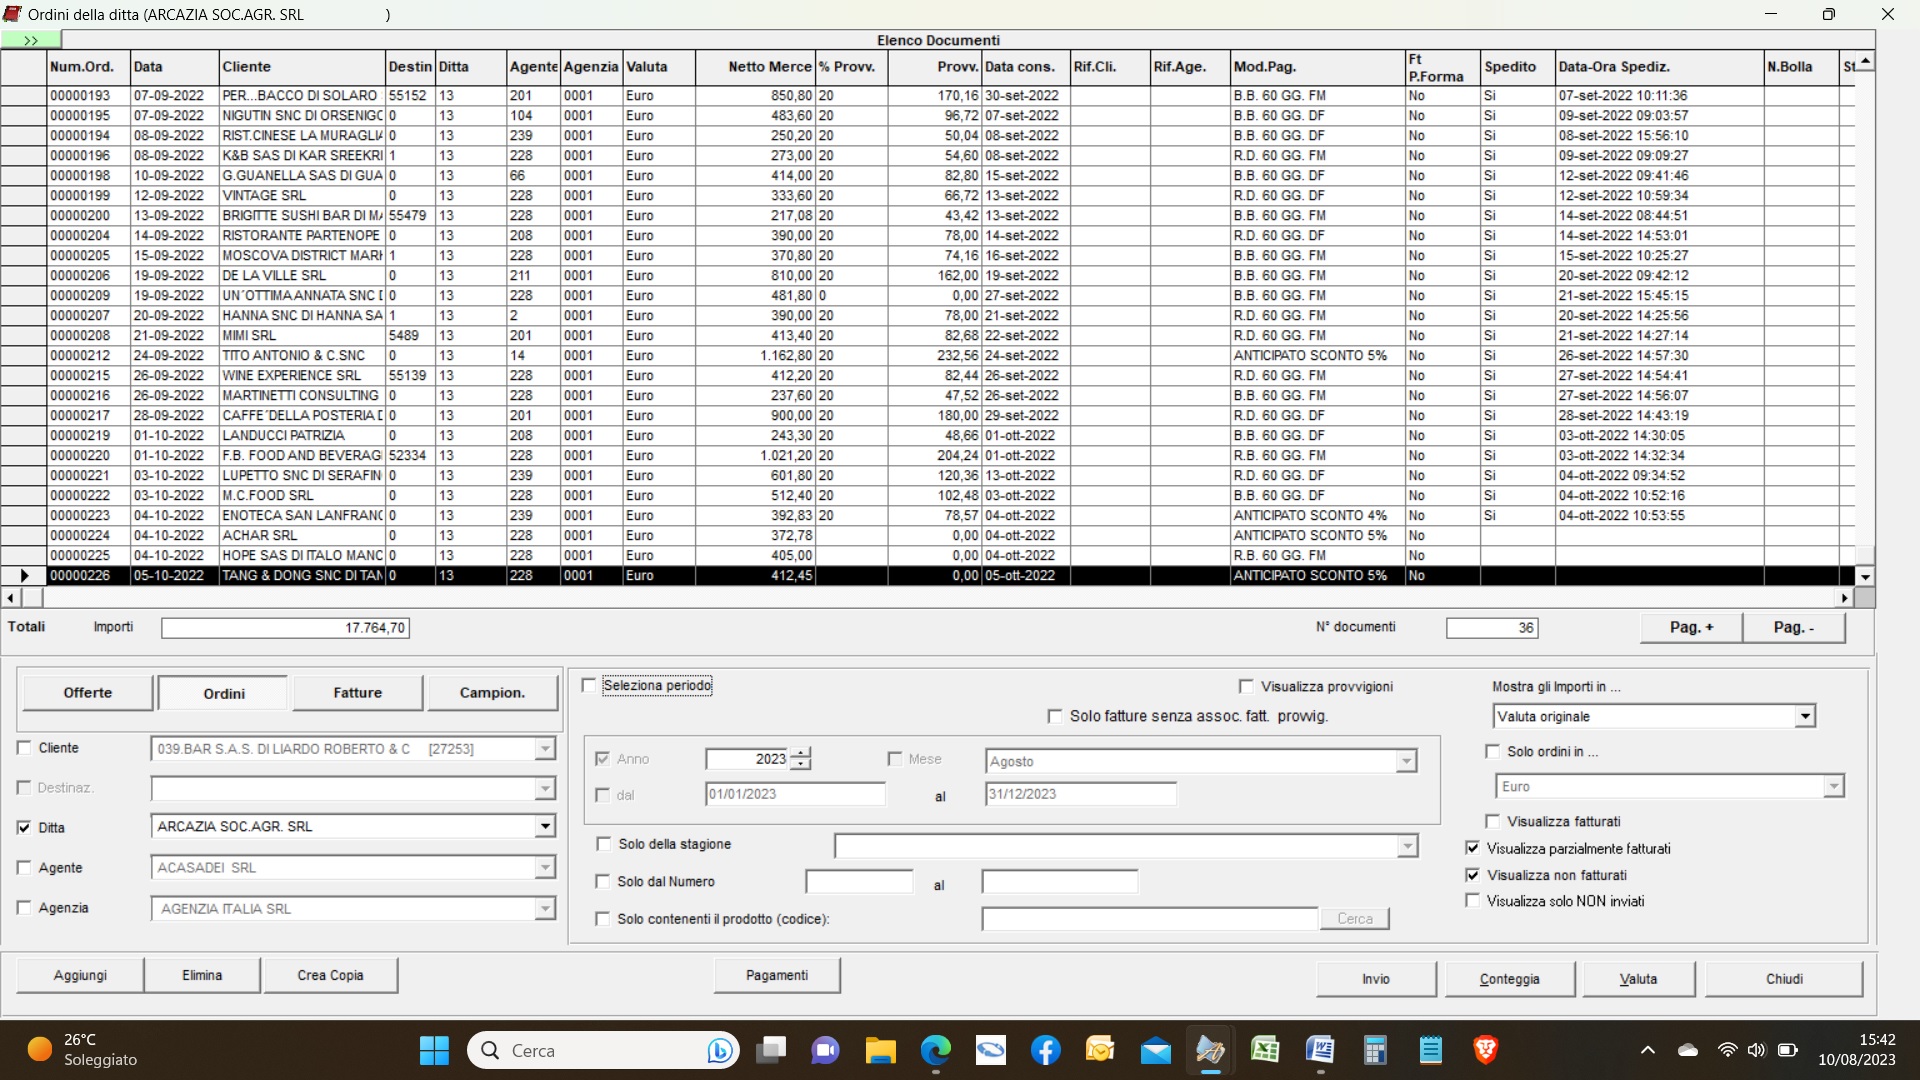
Task: Open the OneDrive cloud tray icon
Action: (1688, 1050)
